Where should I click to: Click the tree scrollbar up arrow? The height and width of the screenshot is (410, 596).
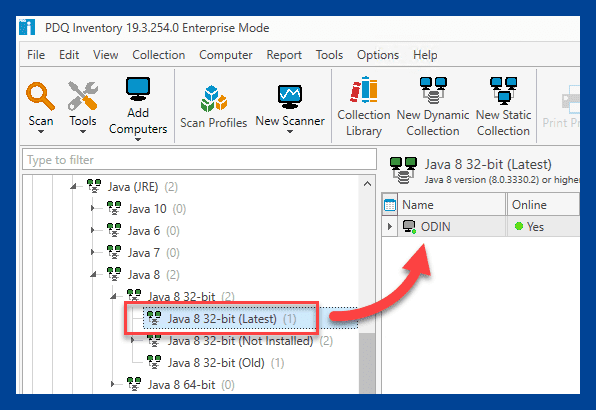(367, 184)
